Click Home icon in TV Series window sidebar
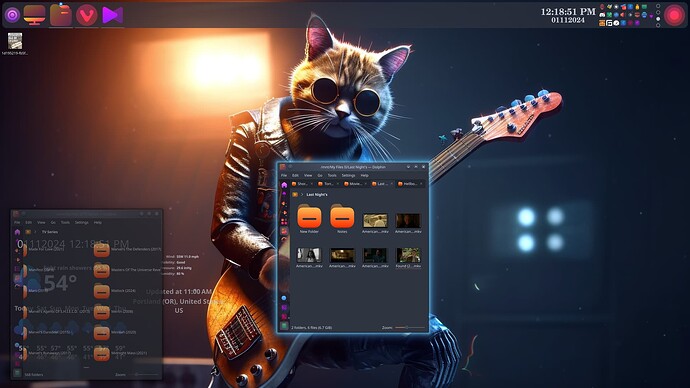The width and height of the screenshot is (690, 388). click(17, 232)
